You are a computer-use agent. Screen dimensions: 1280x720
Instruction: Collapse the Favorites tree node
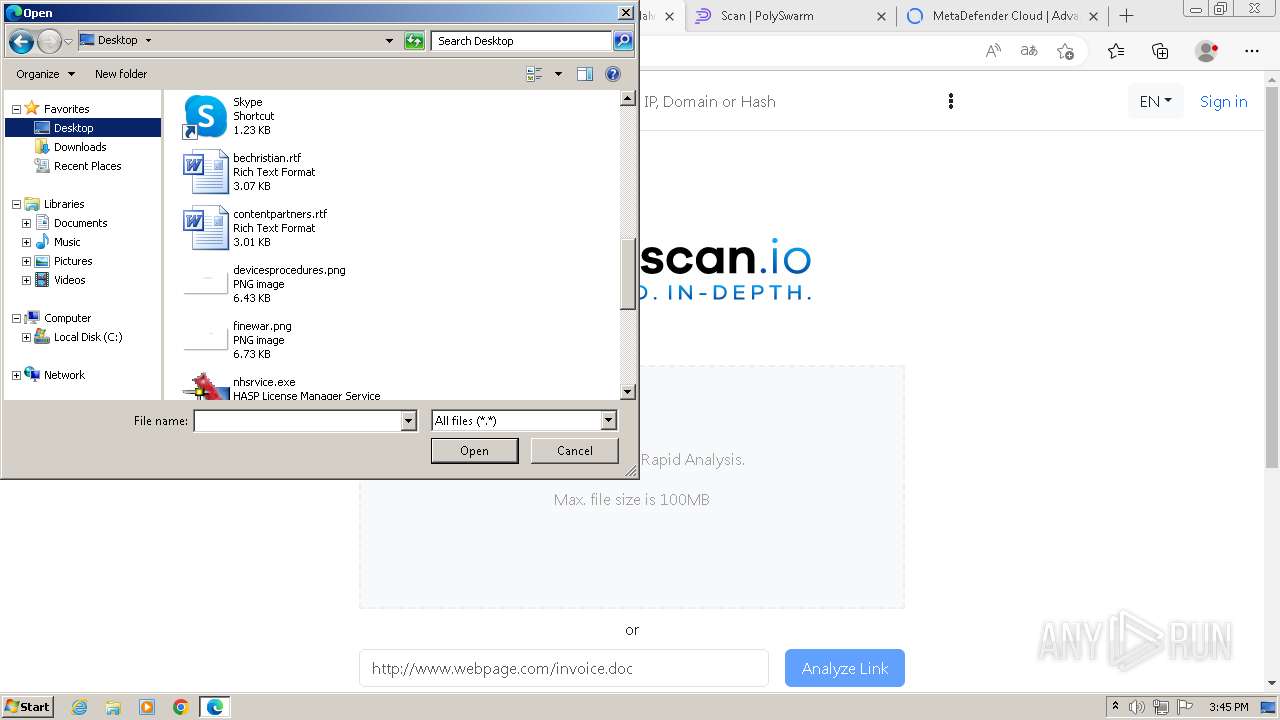pyautogui.click(x=16, y=109)
